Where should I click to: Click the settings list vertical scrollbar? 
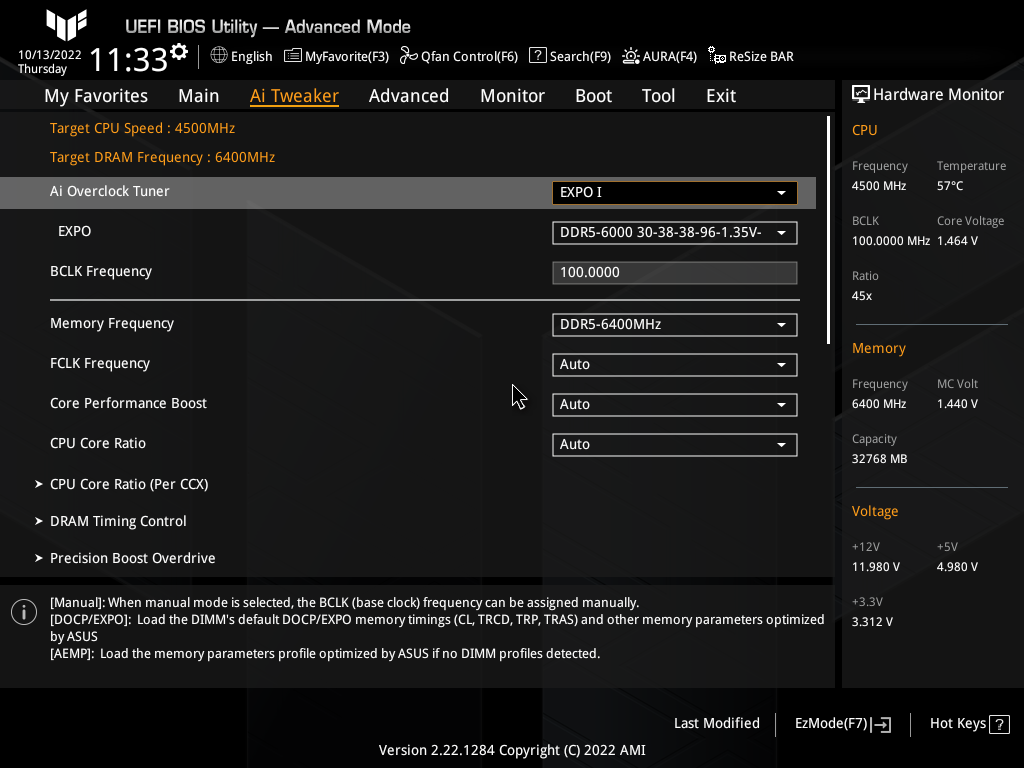click(828, 230)
